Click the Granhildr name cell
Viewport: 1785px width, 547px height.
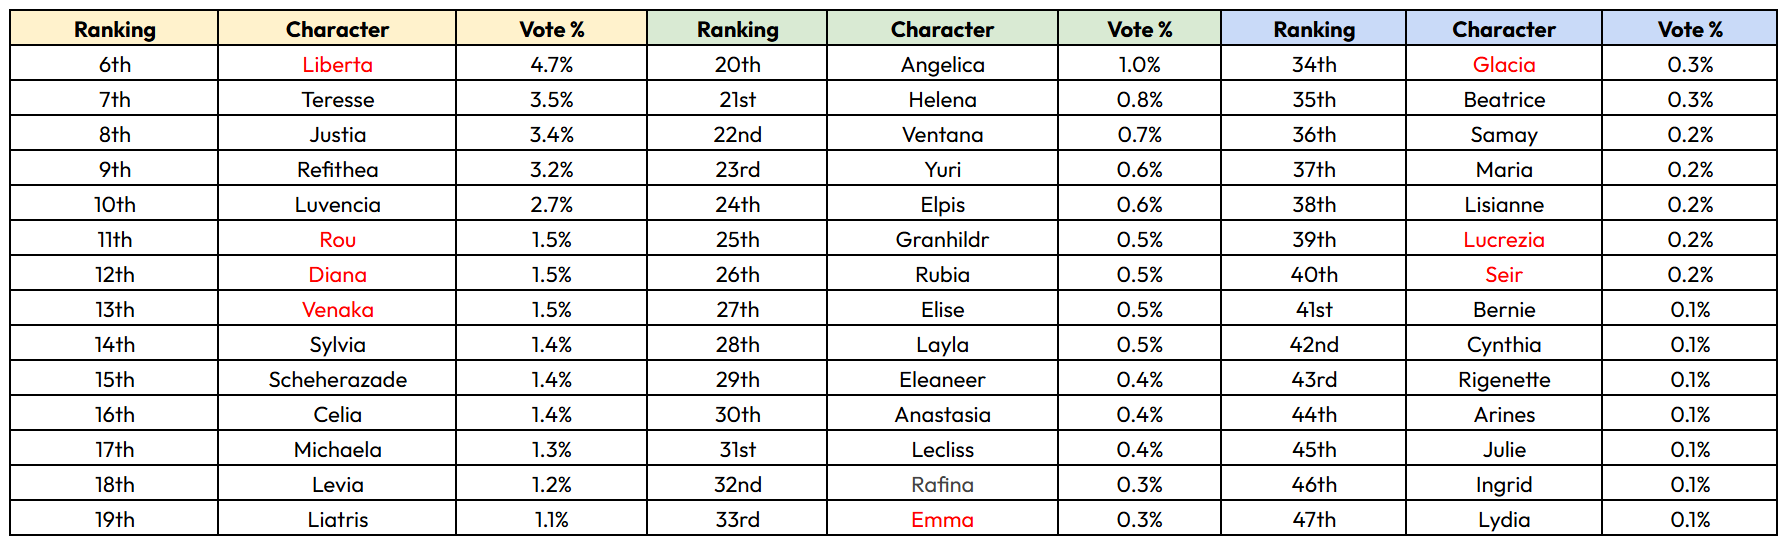point(942,240)
